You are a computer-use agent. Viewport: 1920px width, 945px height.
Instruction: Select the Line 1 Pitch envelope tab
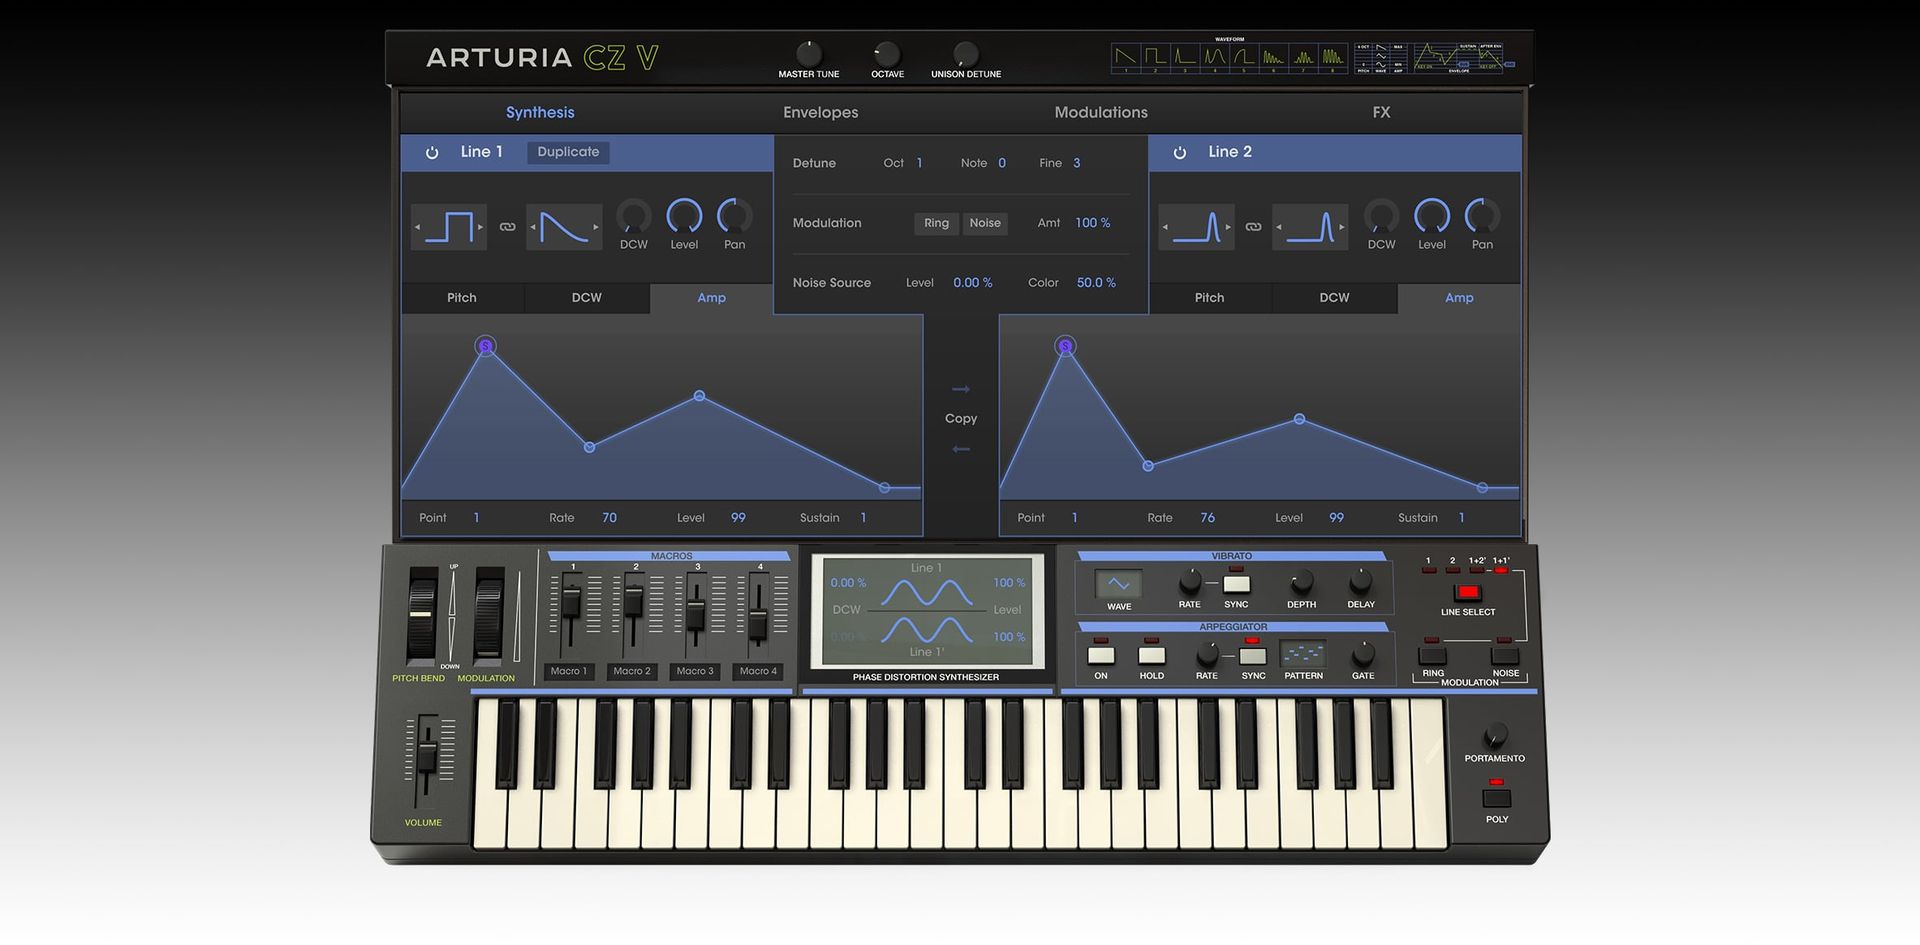462,298
